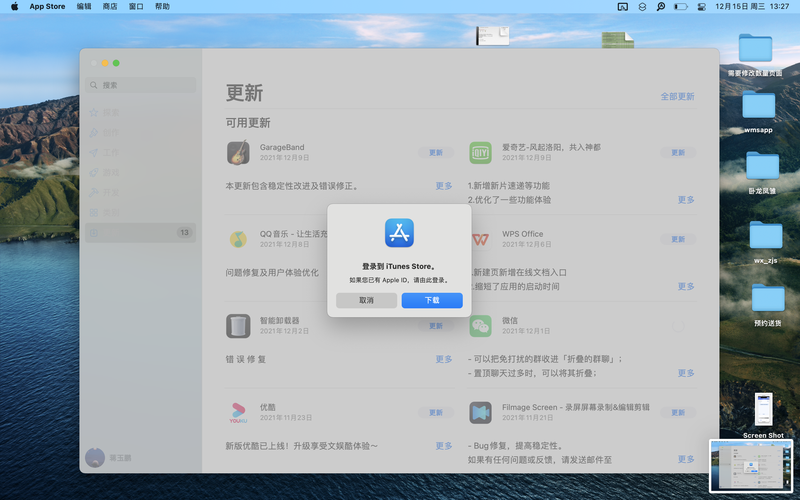Click the Filmage Screen app icon

480,412
